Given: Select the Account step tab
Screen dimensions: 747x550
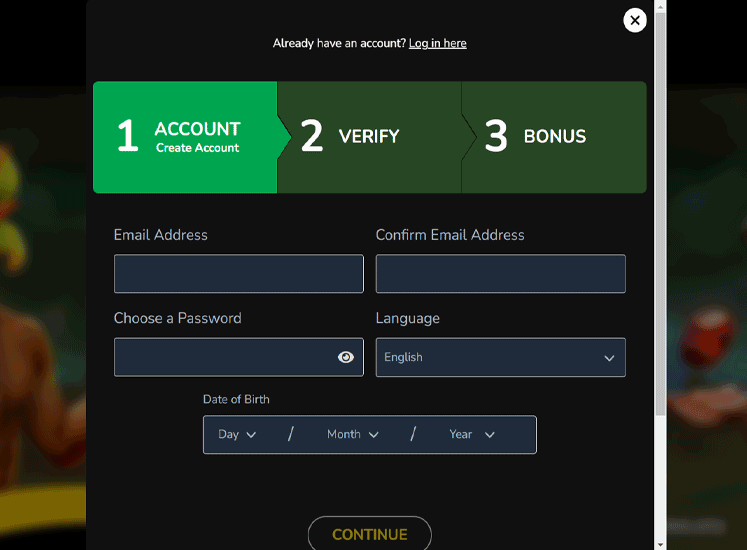Looking at the screenshot, I should 185,137.
